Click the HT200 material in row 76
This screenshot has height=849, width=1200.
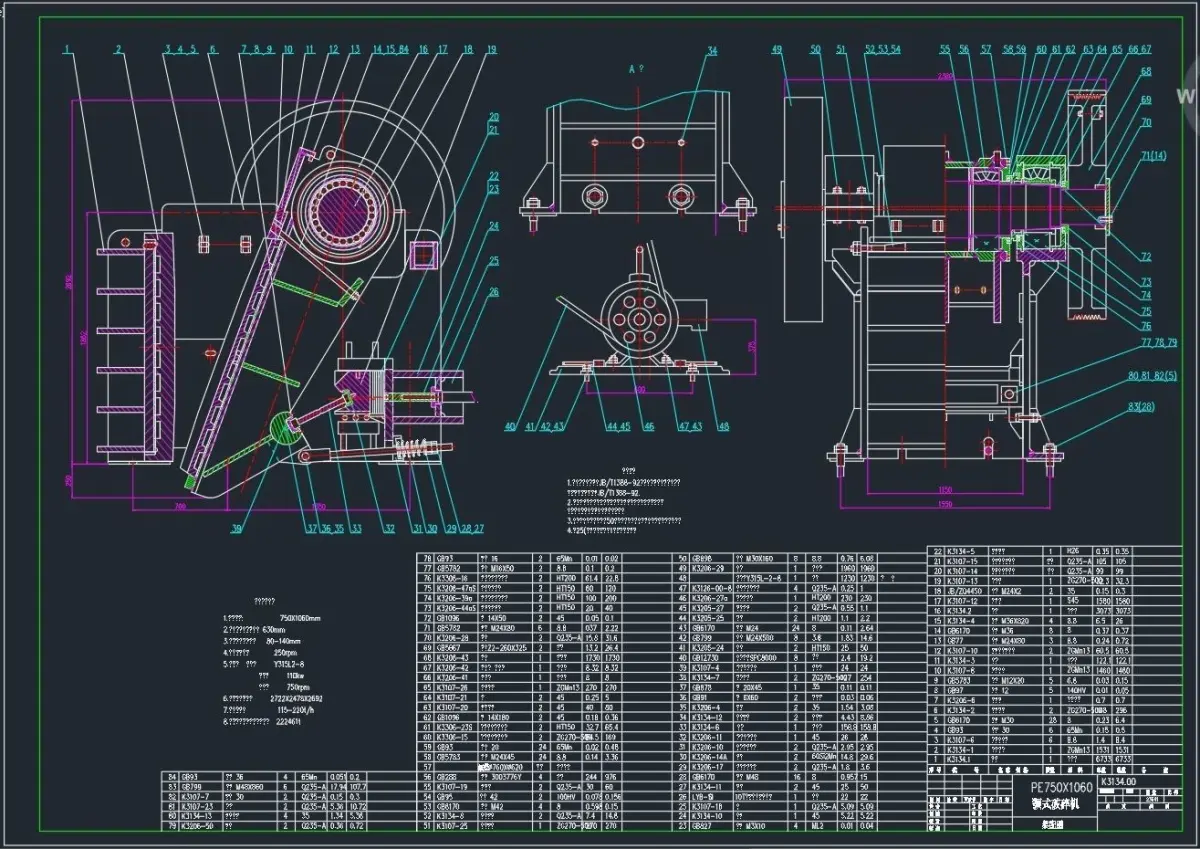(565, 578)
